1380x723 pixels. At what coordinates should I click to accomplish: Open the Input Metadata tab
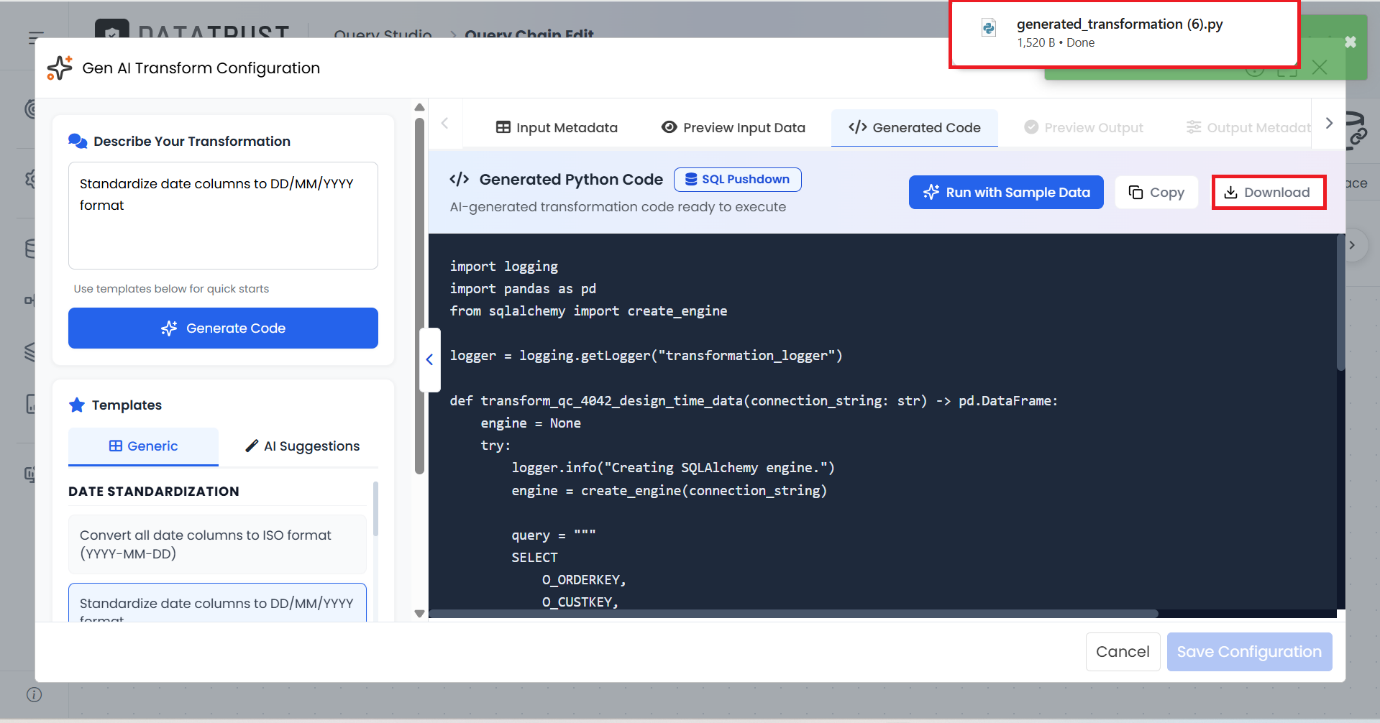coord(557,128)
